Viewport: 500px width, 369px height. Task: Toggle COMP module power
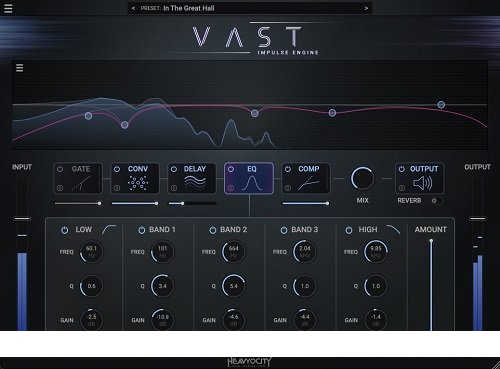[x=288, y=169]
